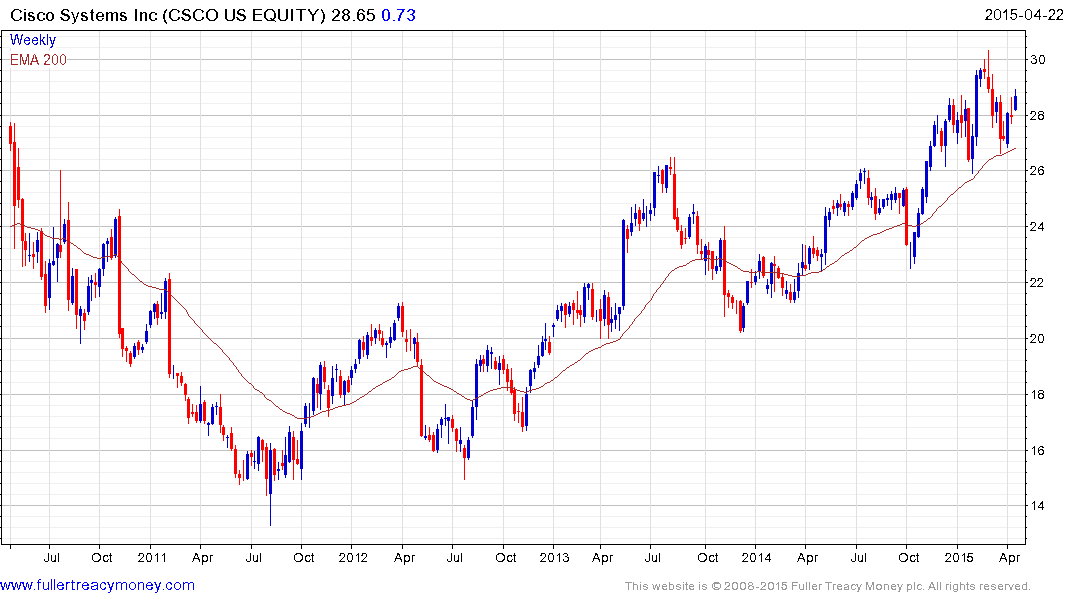The width and height of the screenshot is (1075, 600).
Task: Click the 20 price axis label
Action: point(1037,339)
